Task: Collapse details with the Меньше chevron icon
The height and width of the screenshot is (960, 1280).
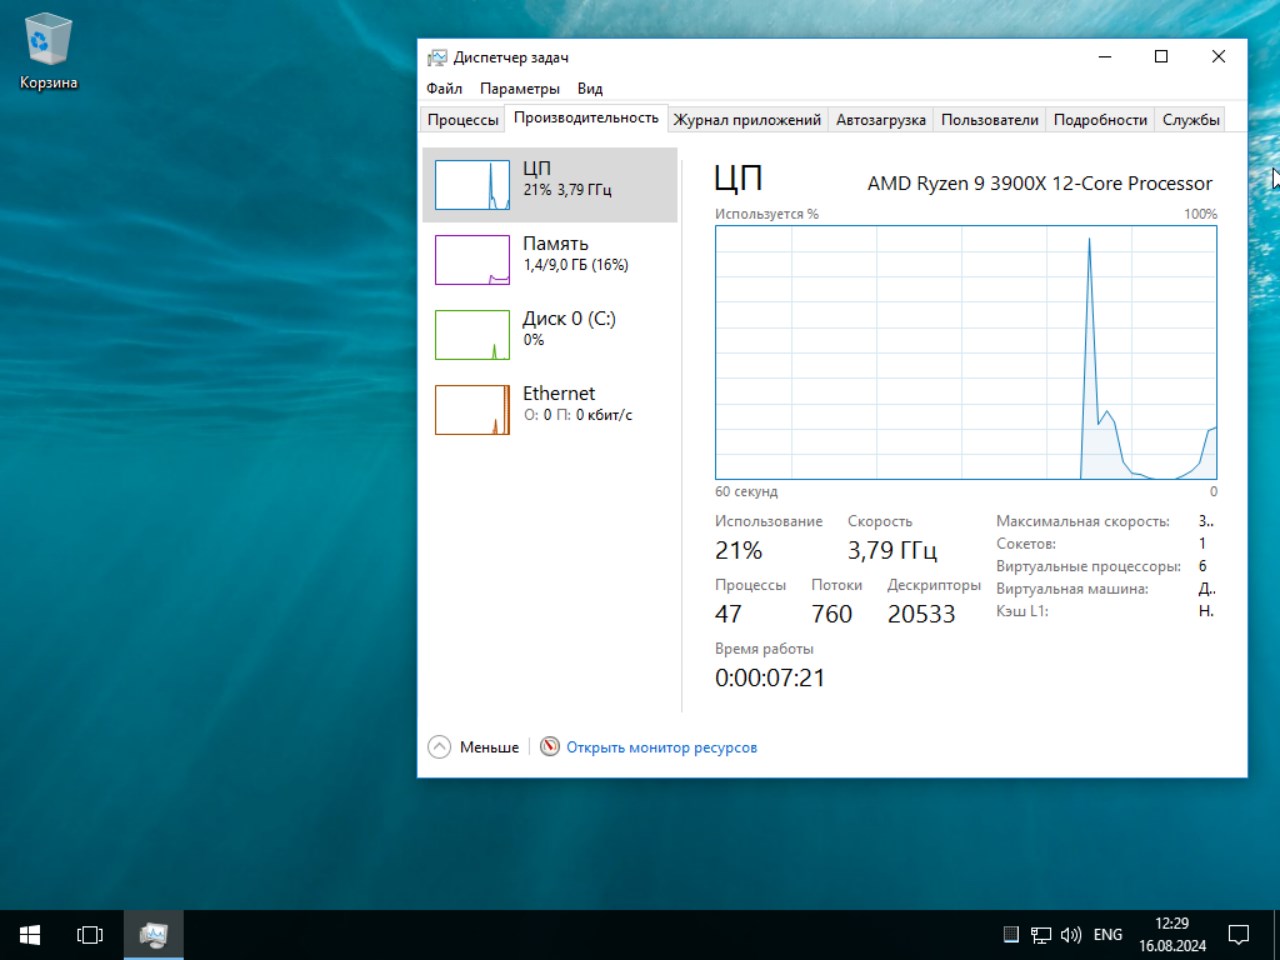Action: tap(439, 747)
